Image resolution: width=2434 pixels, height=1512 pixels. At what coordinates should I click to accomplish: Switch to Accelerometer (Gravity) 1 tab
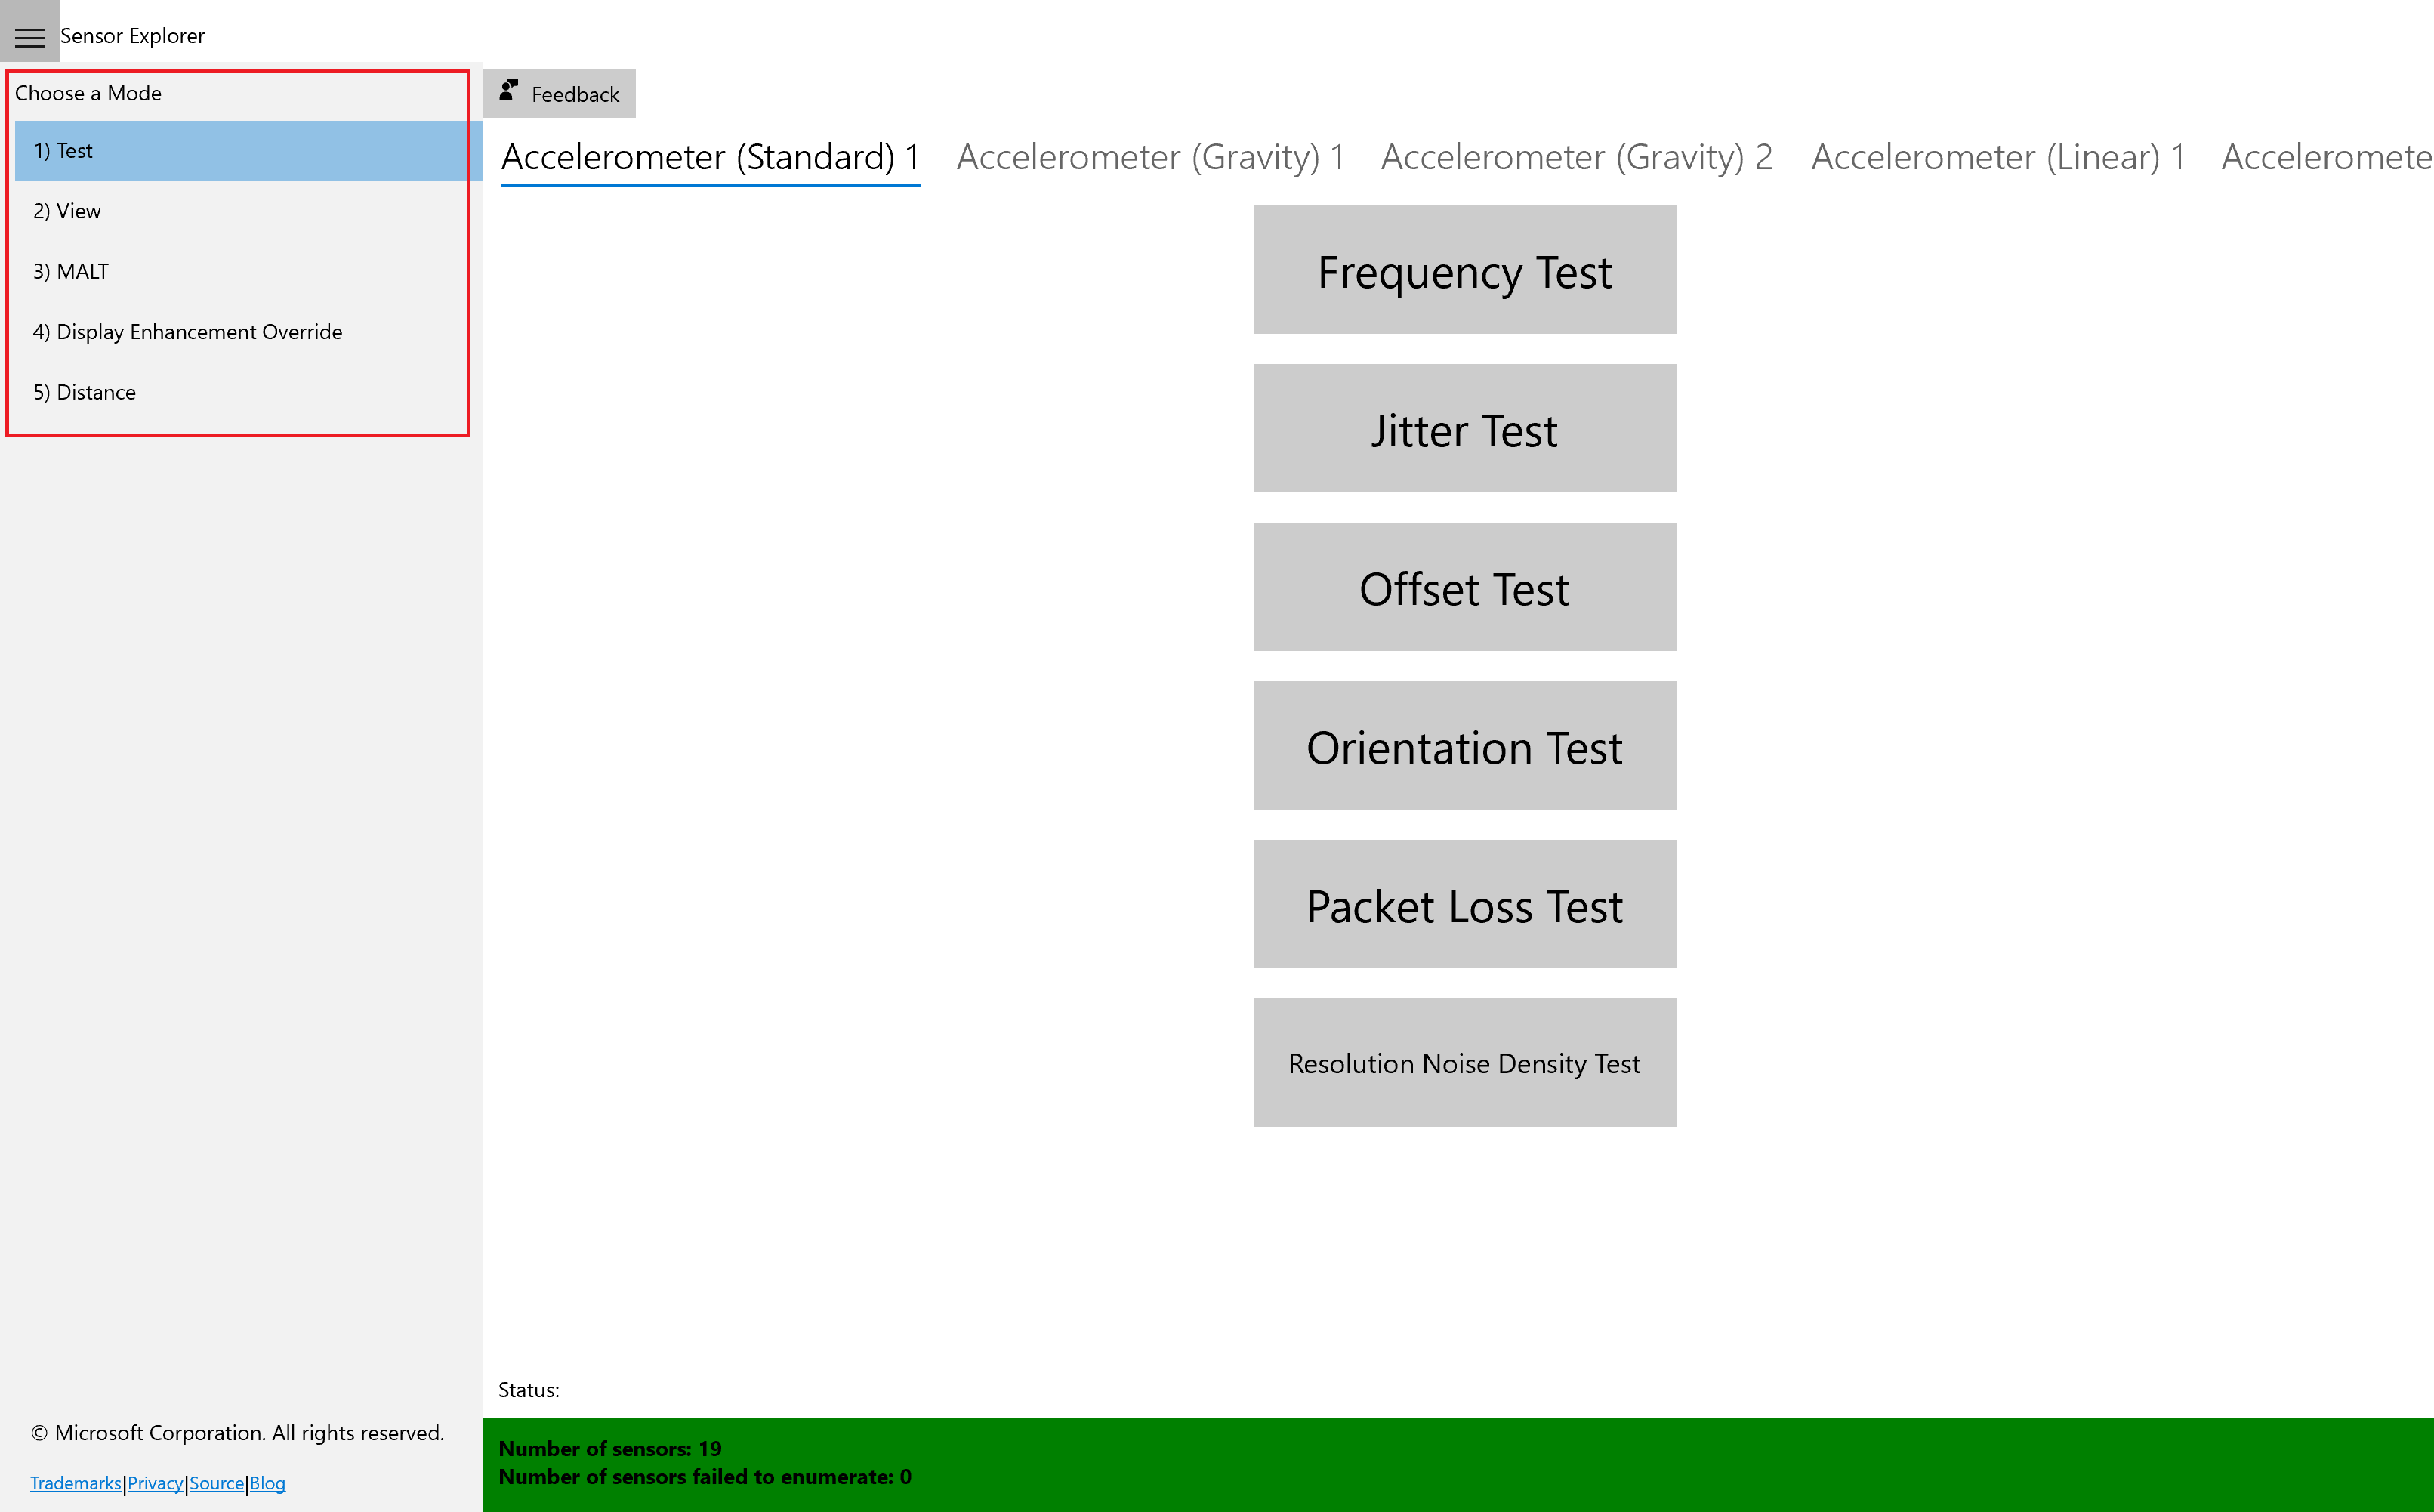[1151, 155]
